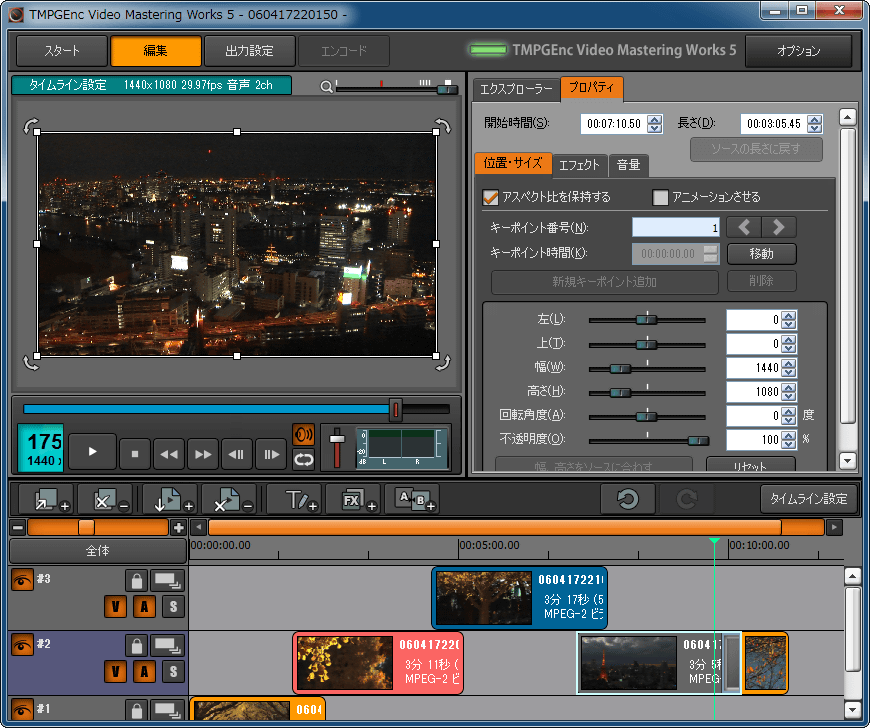Toggle audio A on track #3
The width and height of the screenshot is (870, 728).
tap(144, 606)
